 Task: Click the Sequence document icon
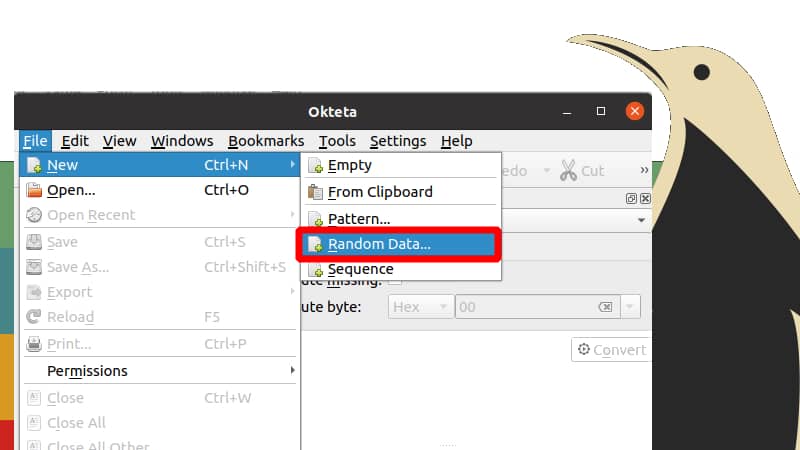pos(315,269)
